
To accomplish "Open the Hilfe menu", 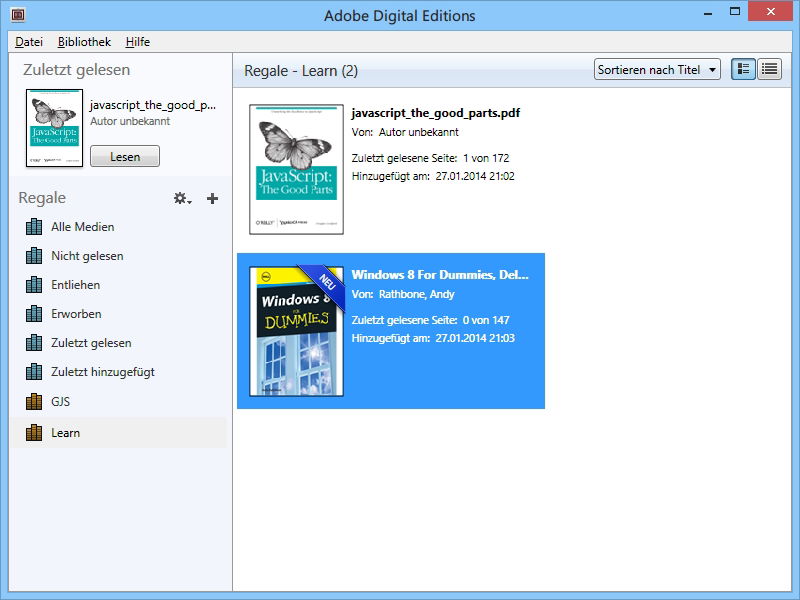I will pyautogui.click(x=138, y=42).
